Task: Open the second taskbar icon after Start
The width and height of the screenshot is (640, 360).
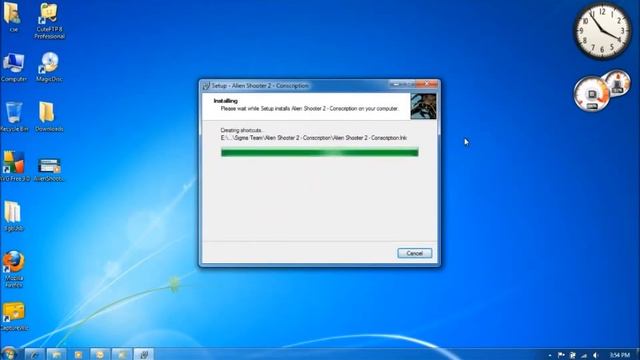Action: pyautogui.click(x=56, y=354)
